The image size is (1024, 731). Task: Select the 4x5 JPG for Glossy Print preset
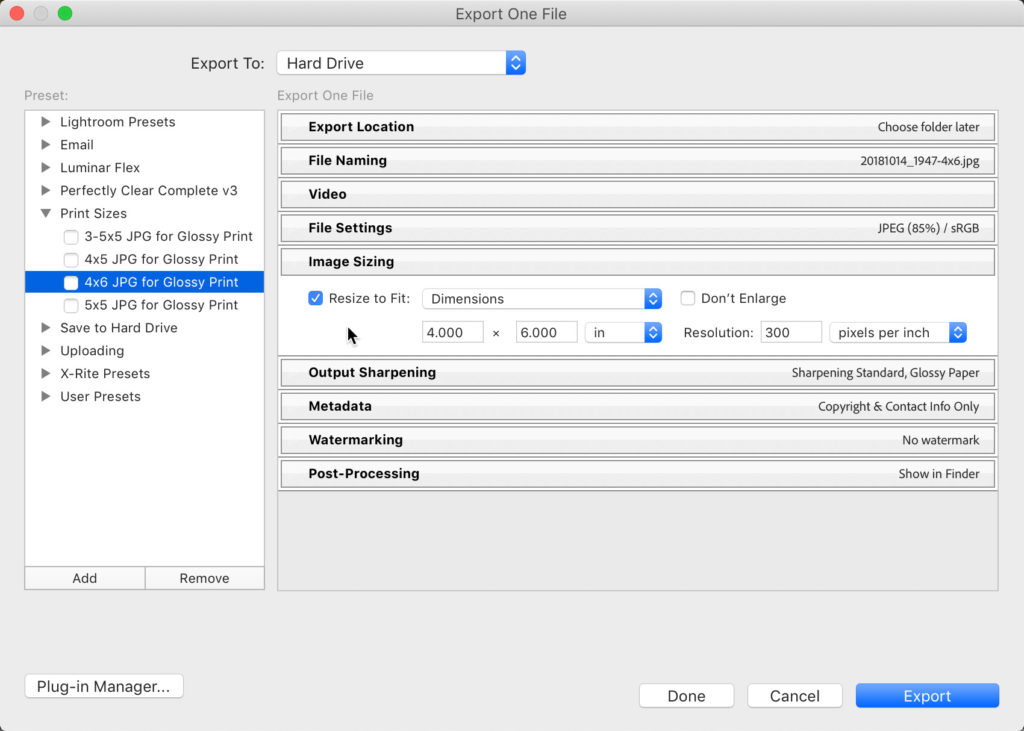point(161,260)
